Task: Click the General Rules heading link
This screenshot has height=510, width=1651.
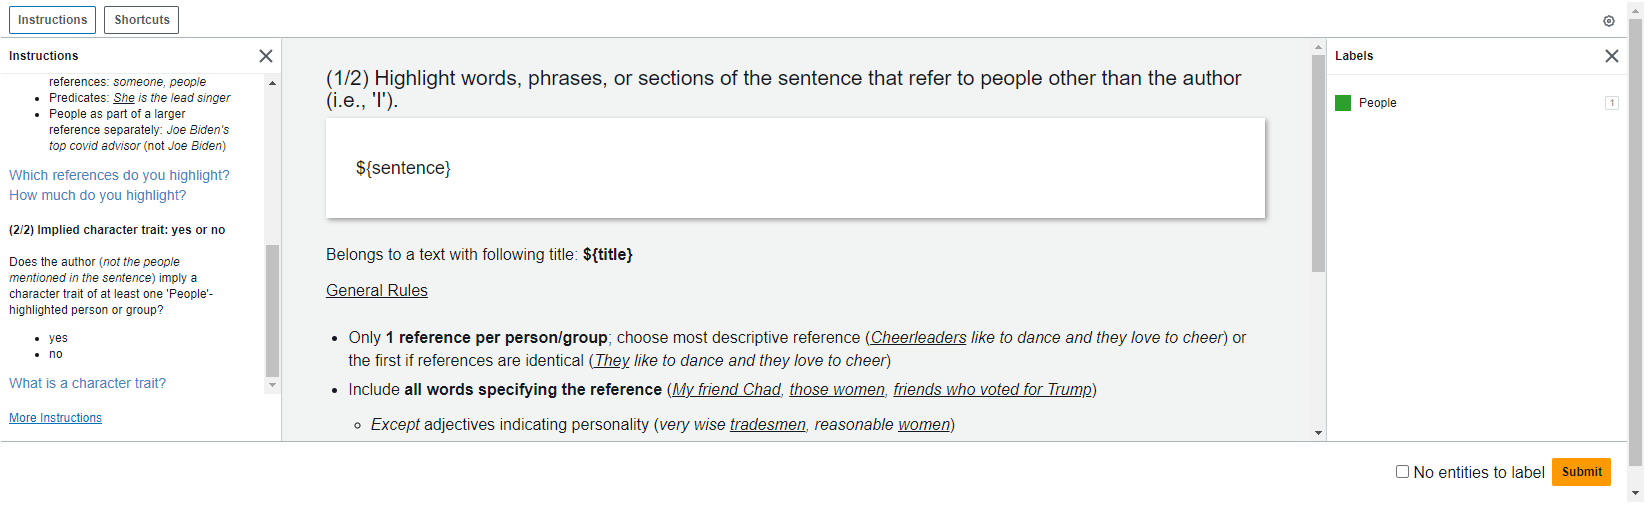Action: tap(377, 291)
